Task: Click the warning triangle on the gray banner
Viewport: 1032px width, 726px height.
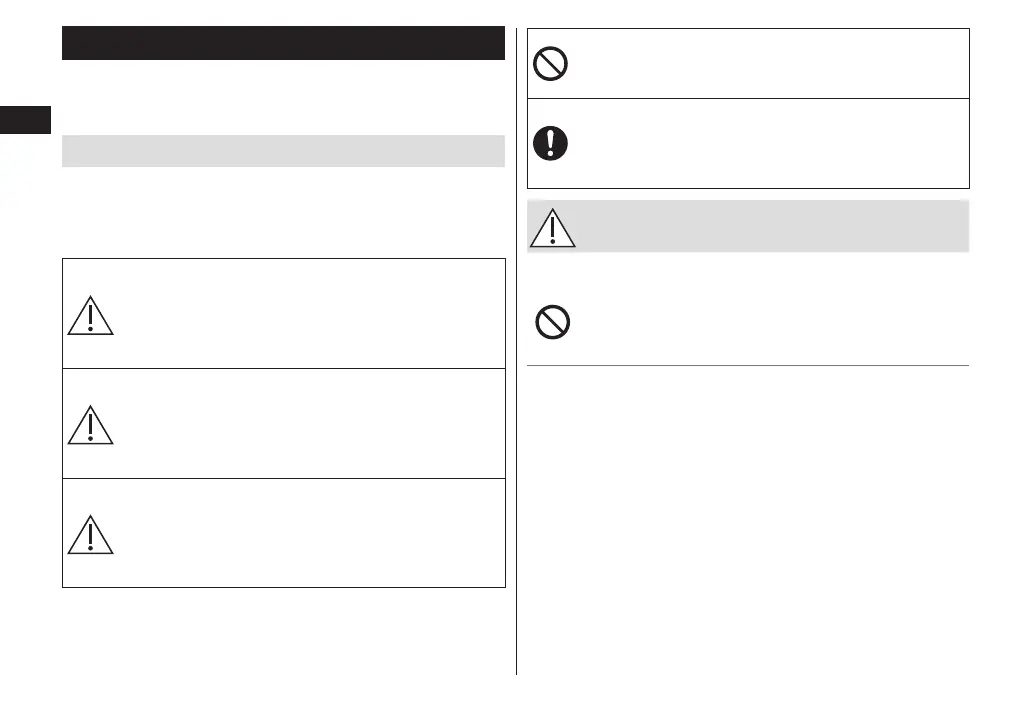Action: point(552,228)
